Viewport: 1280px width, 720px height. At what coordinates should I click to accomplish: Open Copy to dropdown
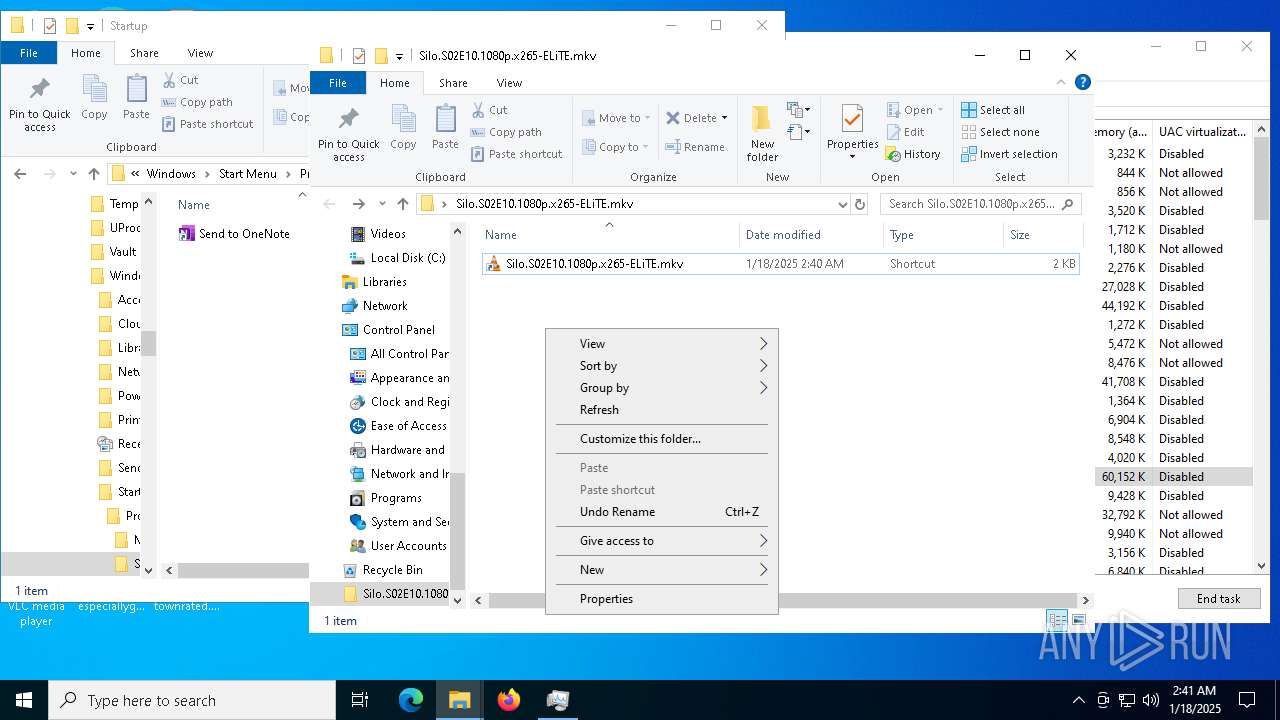[616, 147]
